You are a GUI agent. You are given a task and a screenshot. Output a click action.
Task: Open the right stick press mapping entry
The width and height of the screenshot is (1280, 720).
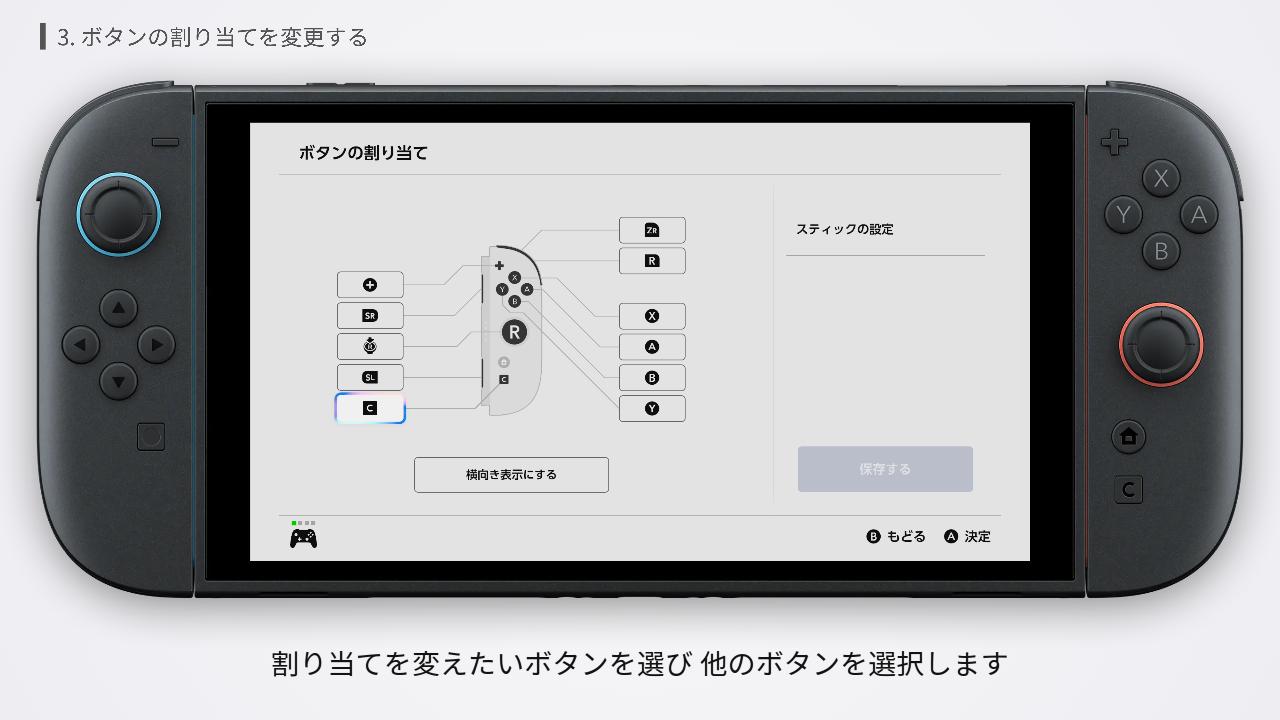click(x=370, y=346)
